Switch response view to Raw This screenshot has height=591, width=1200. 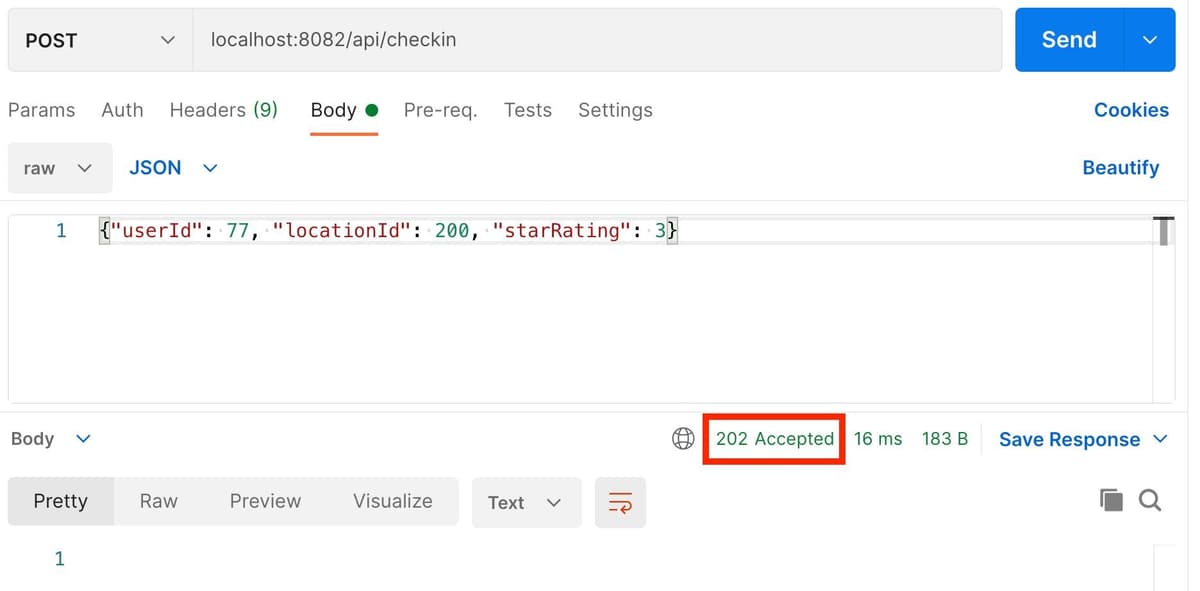point(158,501)
